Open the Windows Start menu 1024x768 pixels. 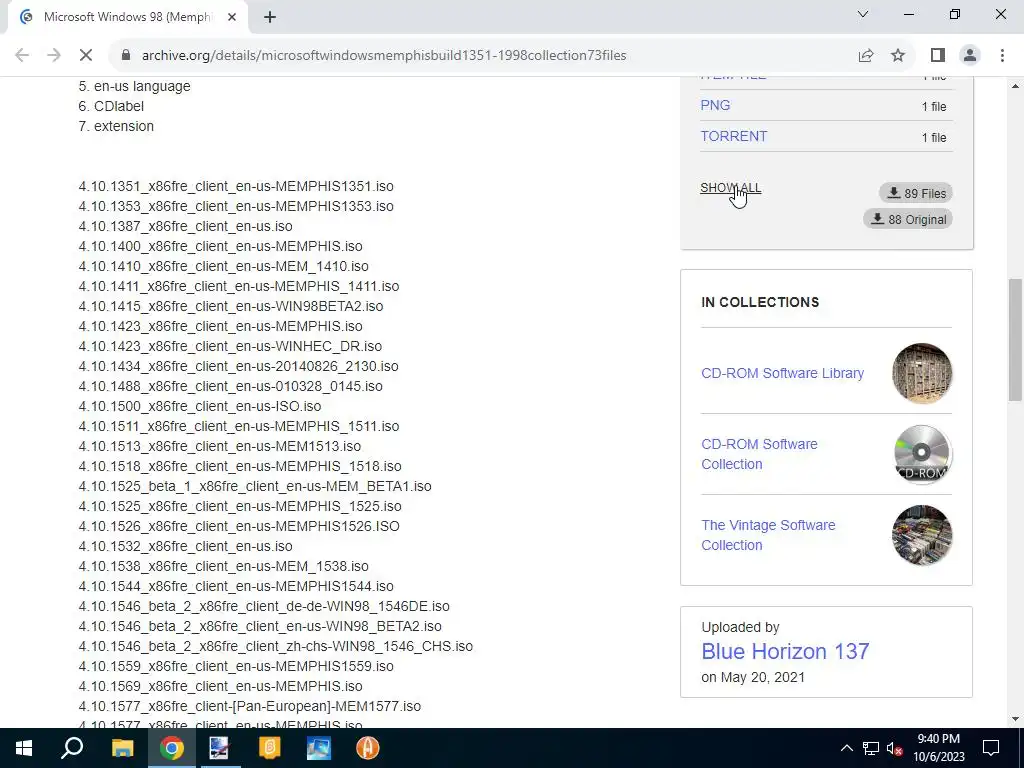24,748
